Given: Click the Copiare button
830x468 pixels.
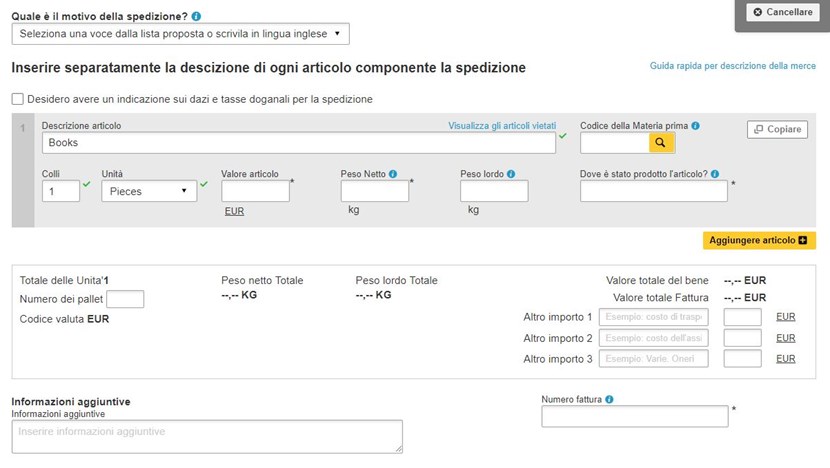Looking at the screenshot, I should (x=777, y=129).
